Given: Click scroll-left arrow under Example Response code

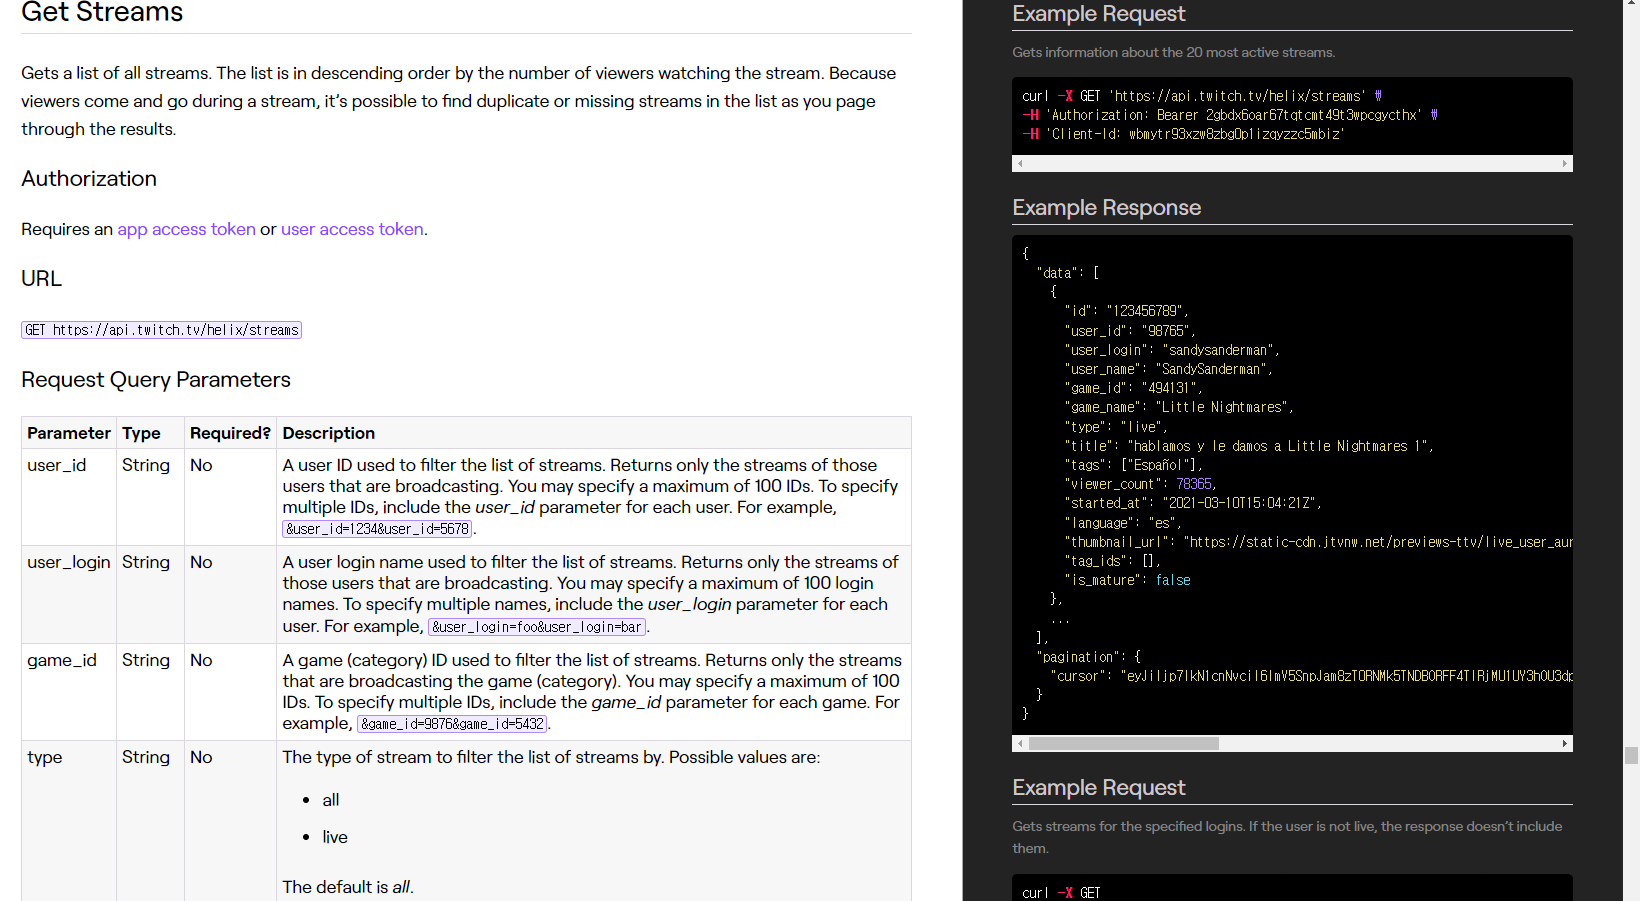Looking at the screenshot, I should (1020, 743).
